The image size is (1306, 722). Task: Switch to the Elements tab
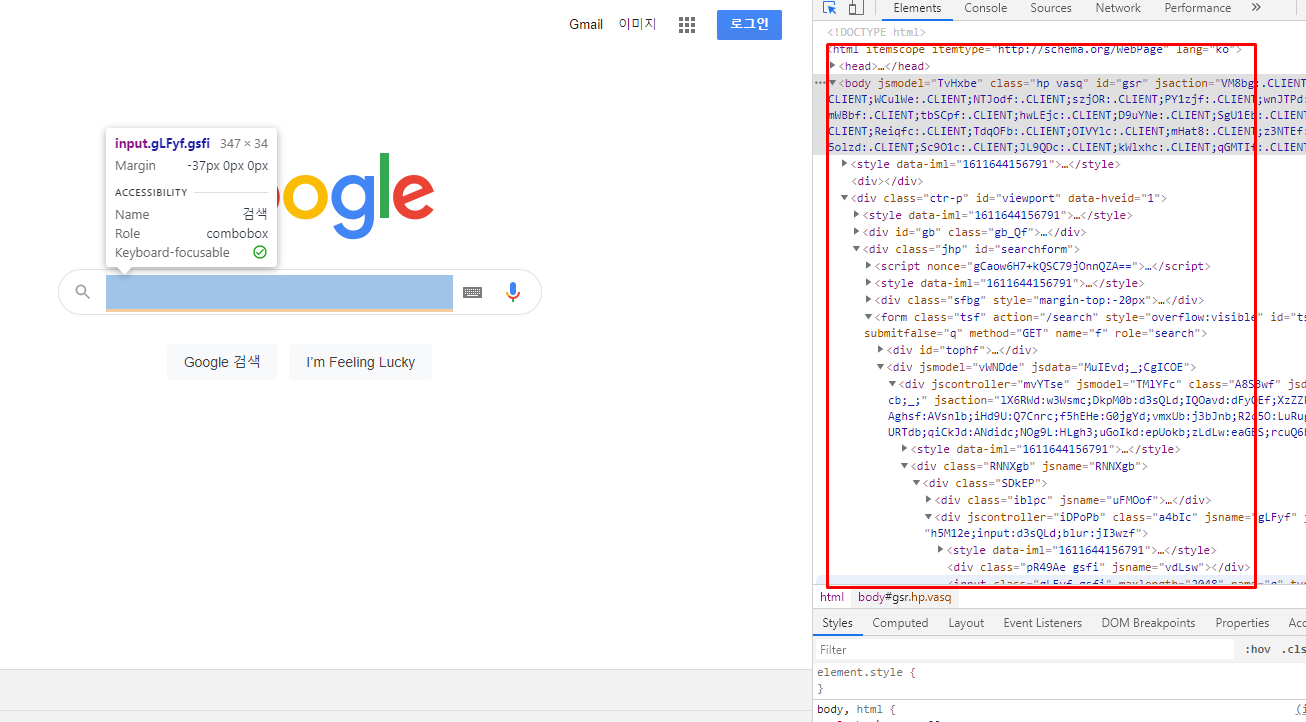pyautogui.click(x=917, y=8)
